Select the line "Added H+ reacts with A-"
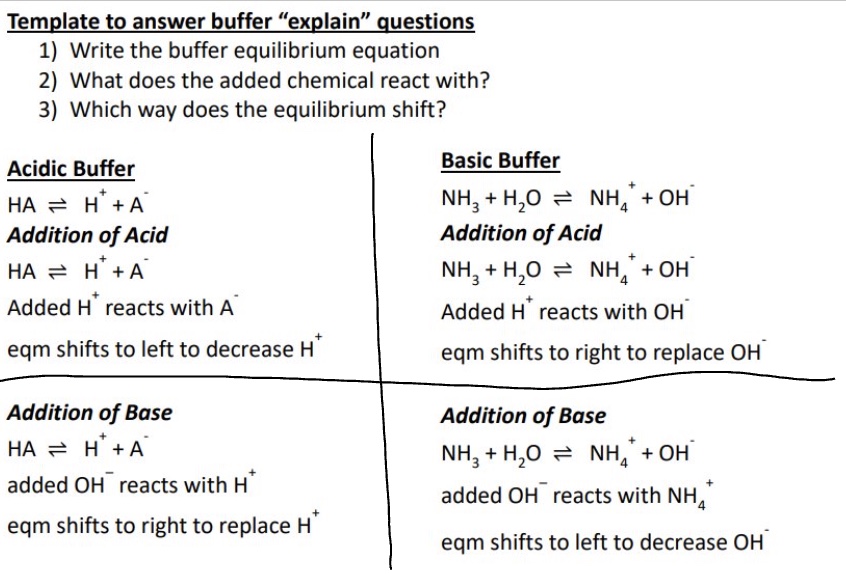The width and height of the screenshot is (846, 574). point(122,308)
